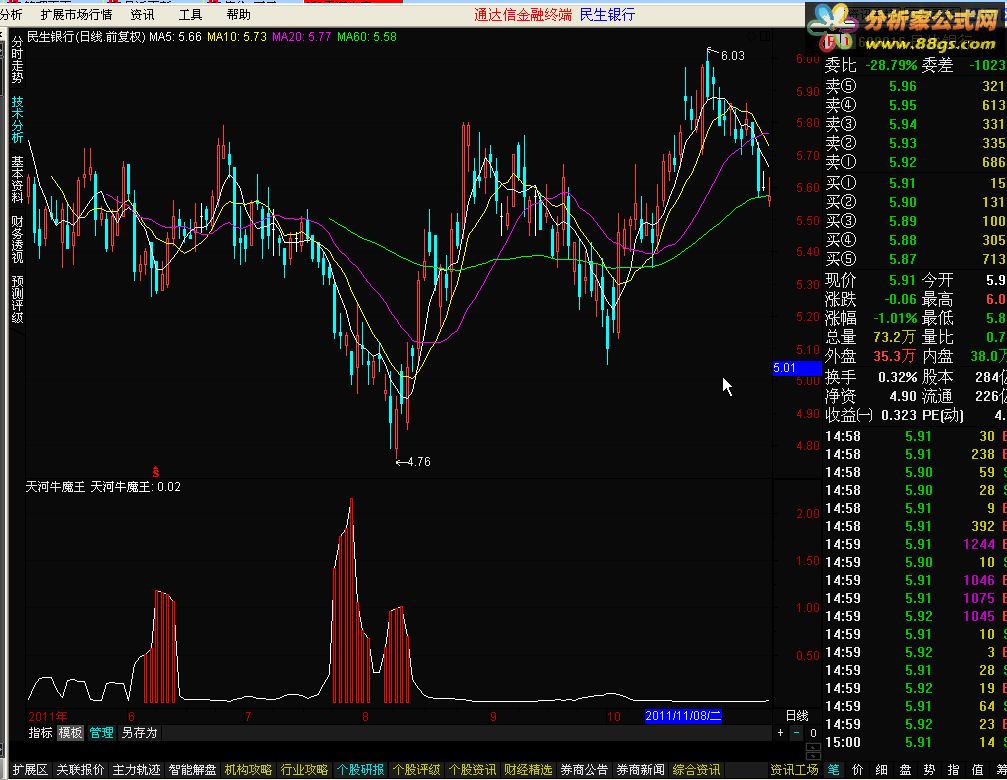Image resolution: width=1007 pixels, height=780 pixels.
Task: Click the 买① 5.91 order row
Action: point(915,183)
